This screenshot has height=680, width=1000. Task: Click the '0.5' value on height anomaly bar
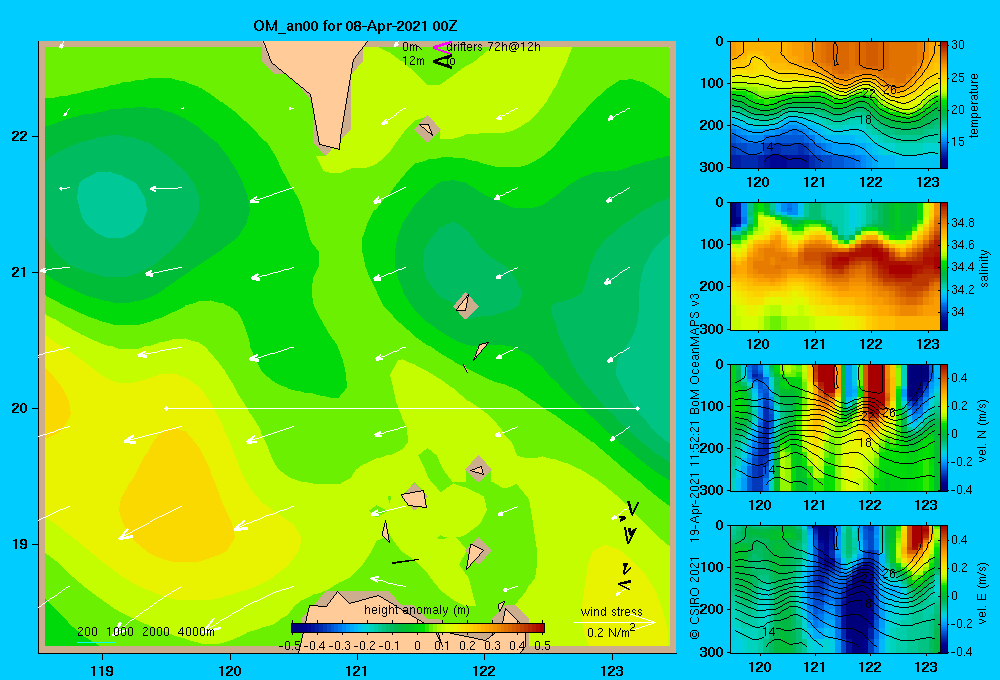pyautogui.click(x=542, y=645)
